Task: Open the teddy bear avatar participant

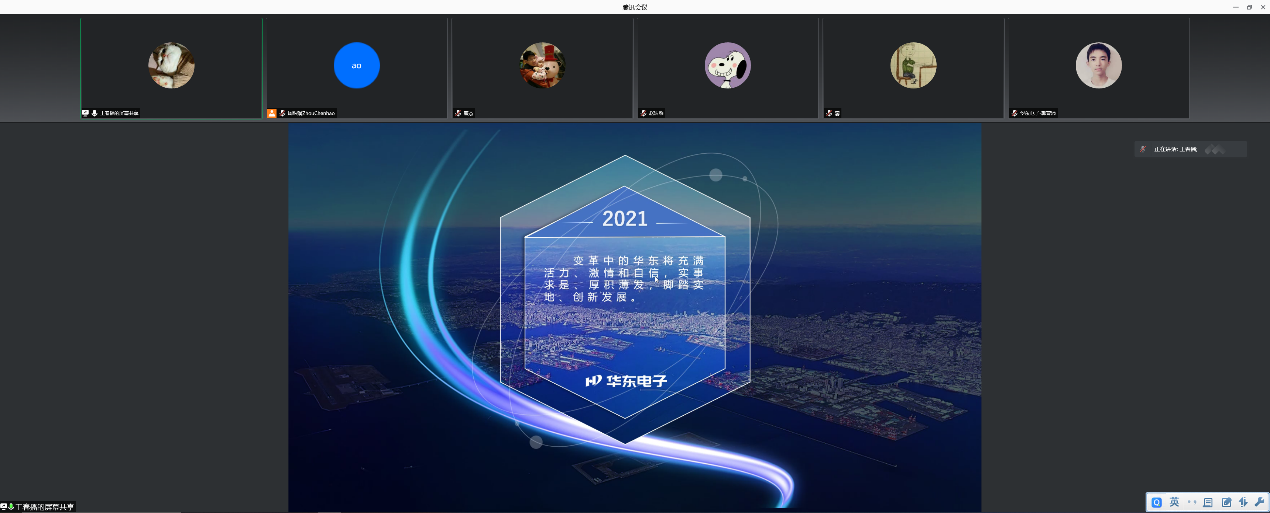Action: pos(542,66)
